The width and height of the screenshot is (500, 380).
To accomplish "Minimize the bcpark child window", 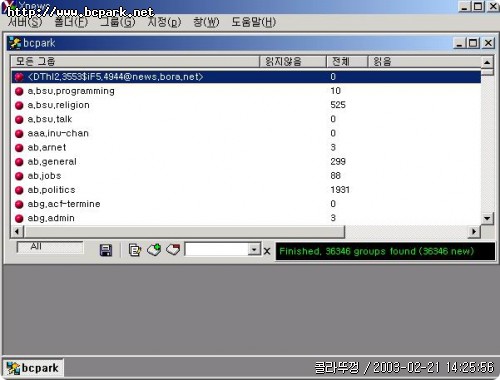I will click(460, 43).
